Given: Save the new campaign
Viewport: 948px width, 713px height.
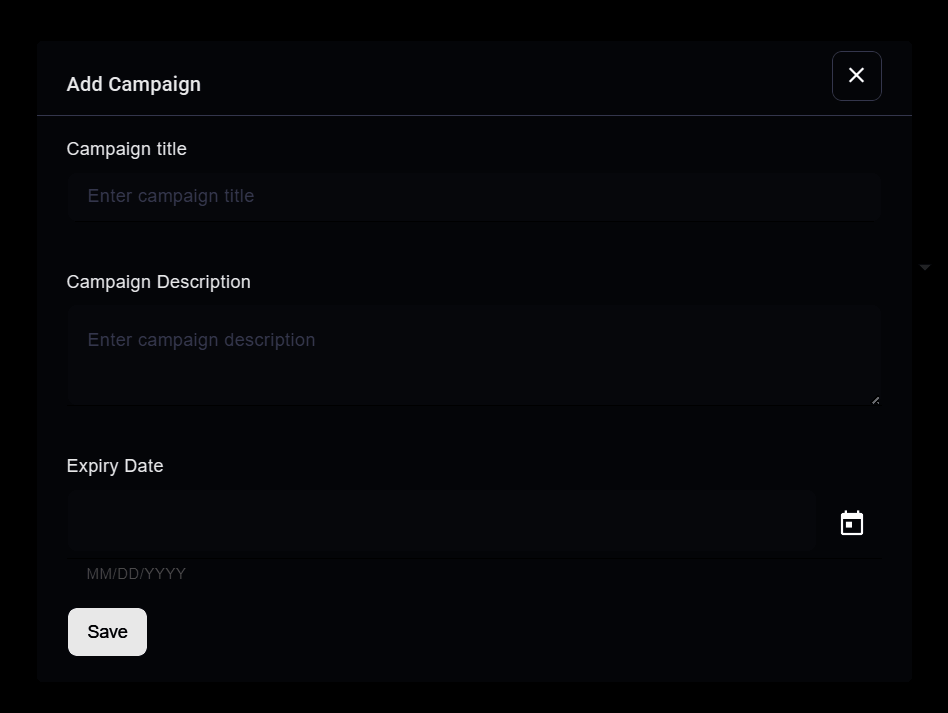Looking at the screenshot, I should (x=108, y=632).
